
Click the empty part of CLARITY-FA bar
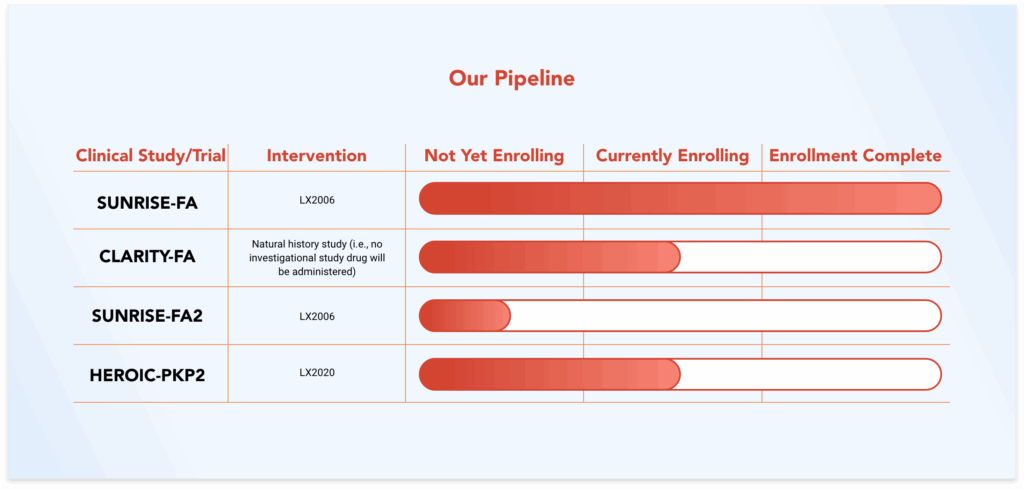tap(810, 257)
